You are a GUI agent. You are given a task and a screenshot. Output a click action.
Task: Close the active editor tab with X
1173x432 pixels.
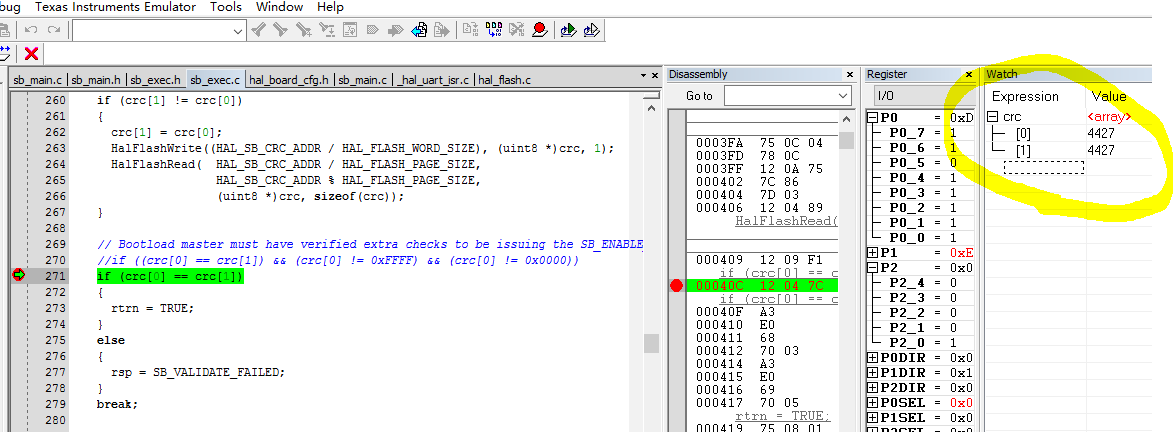point(654,76)
